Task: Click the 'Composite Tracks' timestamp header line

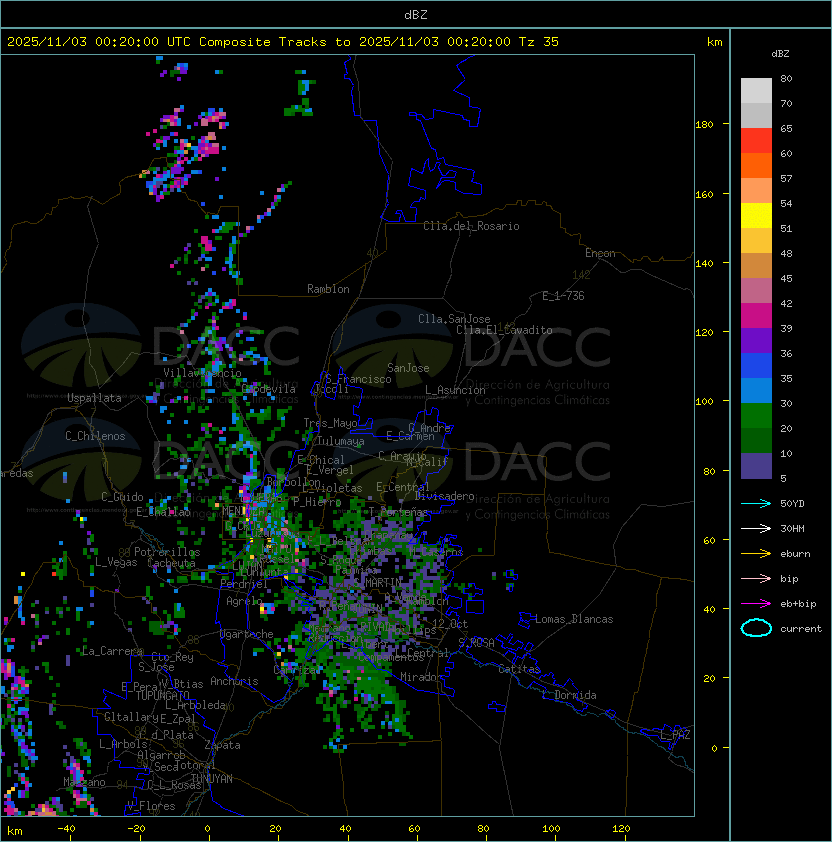Action: click(283, 41)
